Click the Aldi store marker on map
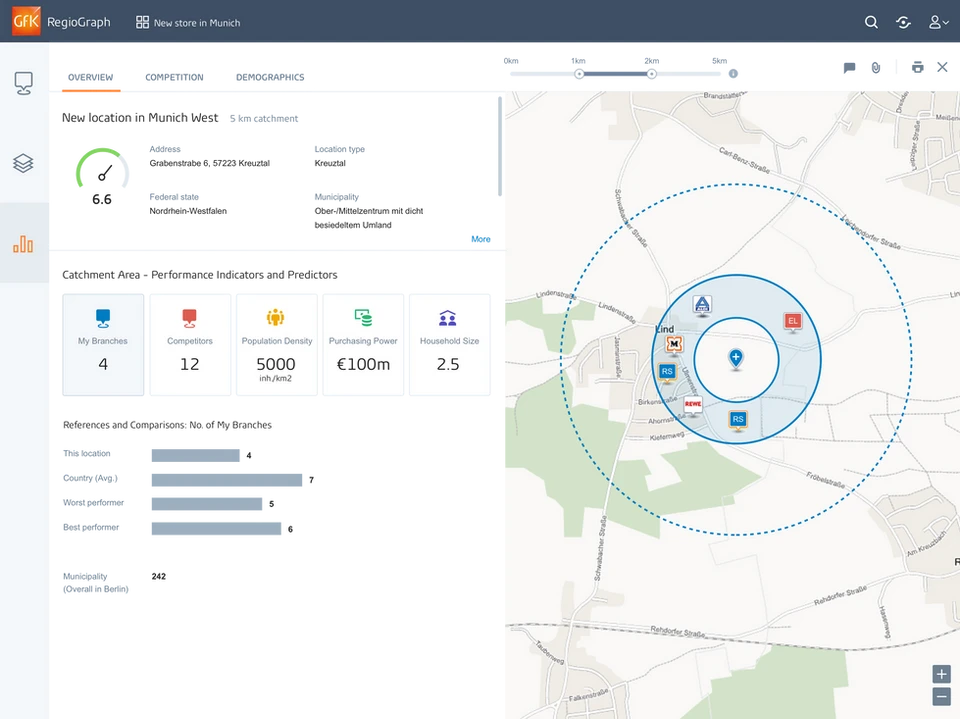The image size is (960, 719). [x=702, y=305]
